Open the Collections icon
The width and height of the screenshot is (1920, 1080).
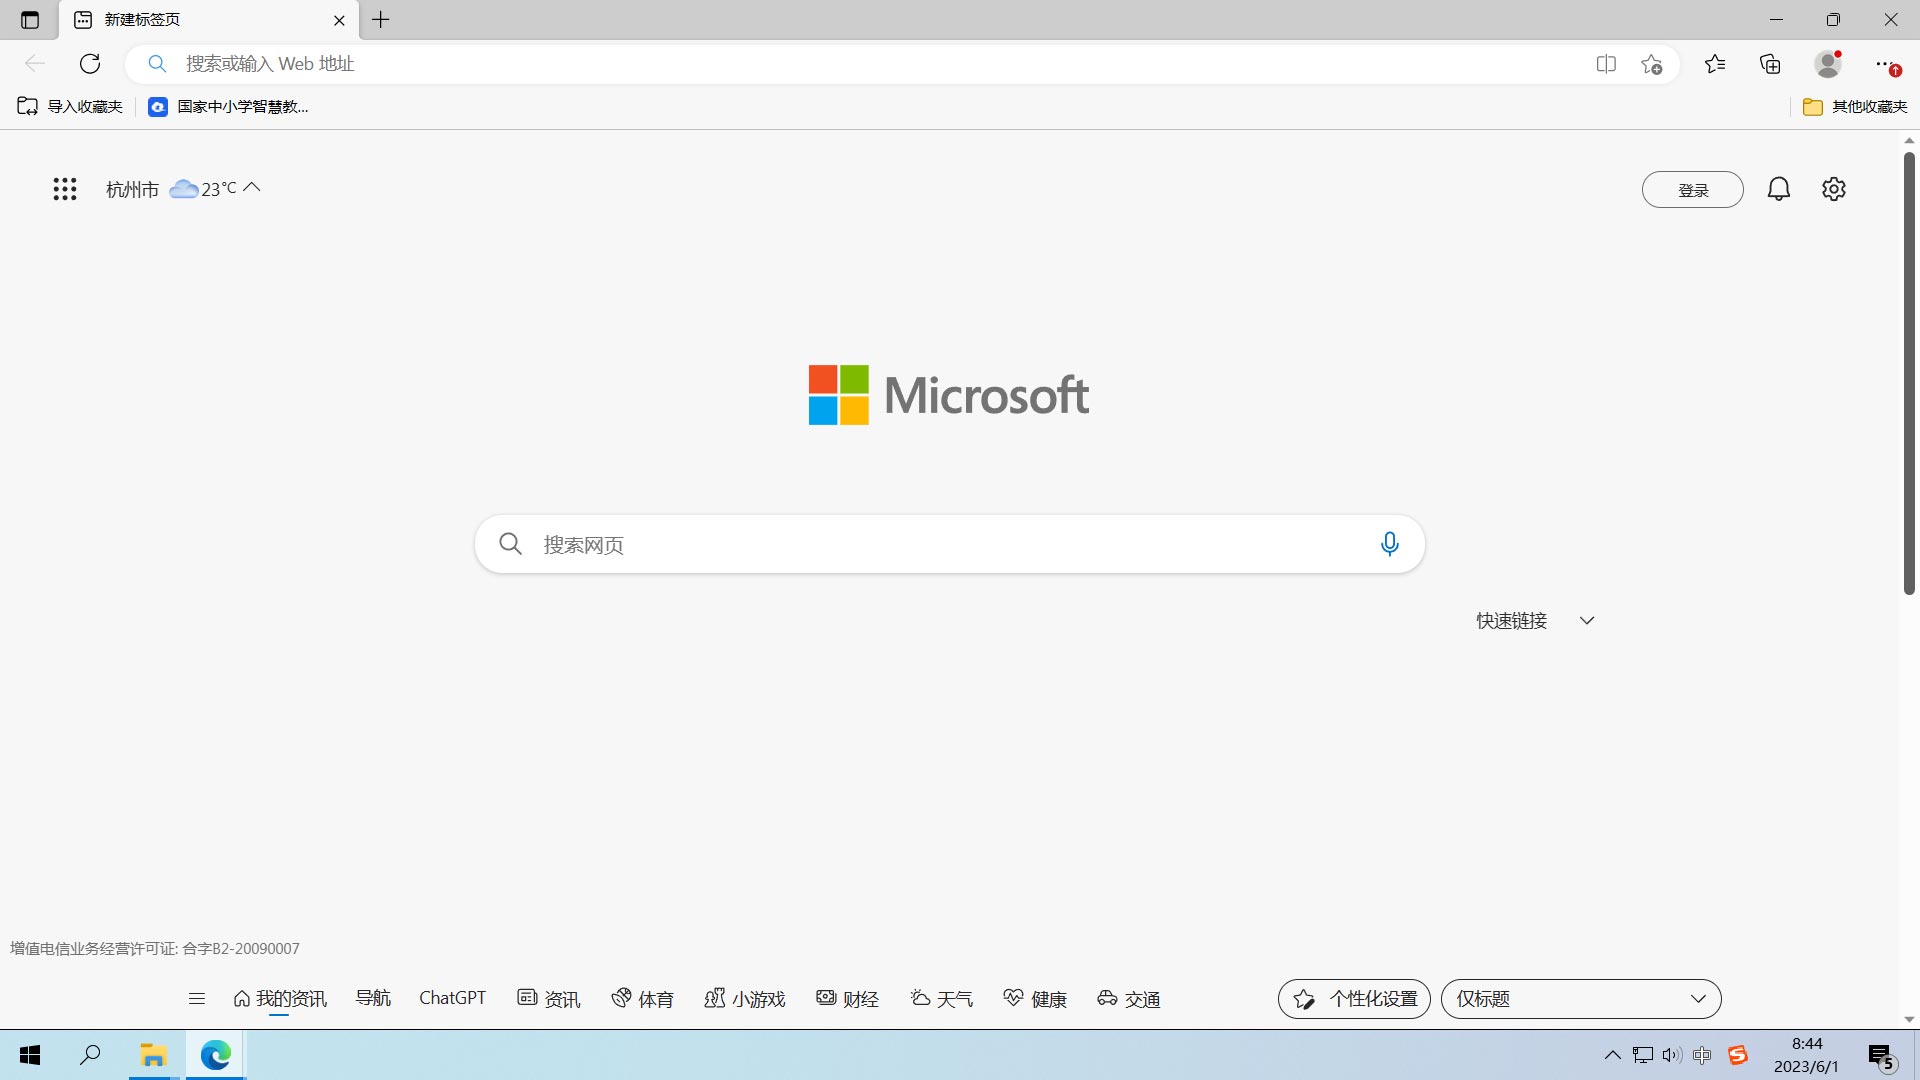click(1770, 64)
